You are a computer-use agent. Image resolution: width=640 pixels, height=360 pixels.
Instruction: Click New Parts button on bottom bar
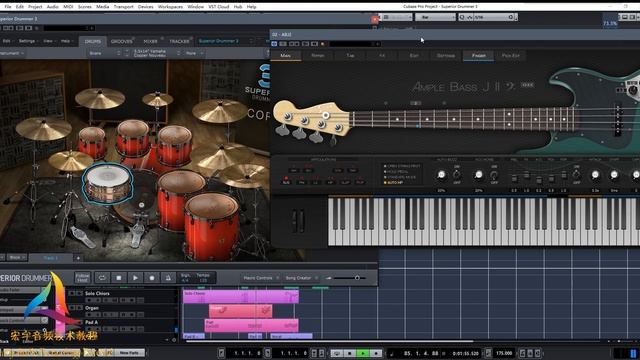pyautogui.click(x=129, y=353)
